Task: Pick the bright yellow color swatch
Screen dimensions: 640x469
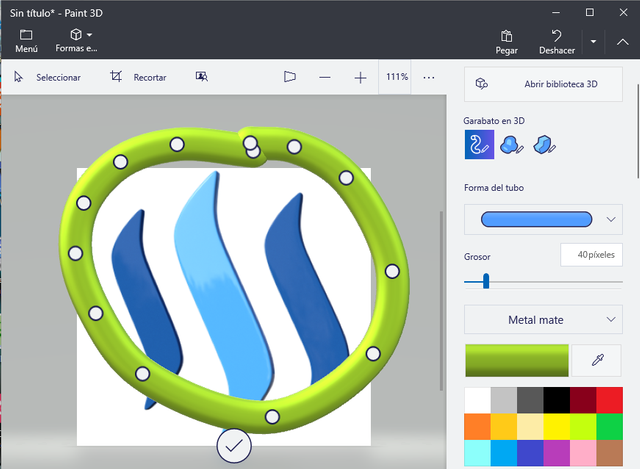Action: point(557,427)
